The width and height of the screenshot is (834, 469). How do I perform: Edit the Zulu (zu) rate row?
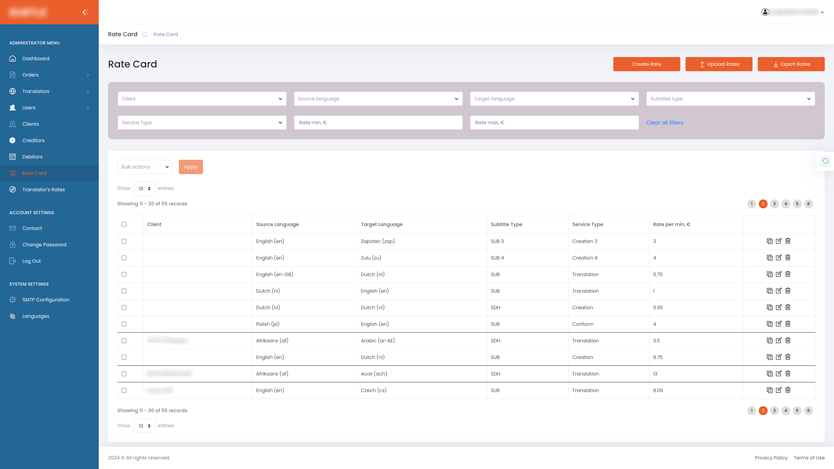pos(779,258)
